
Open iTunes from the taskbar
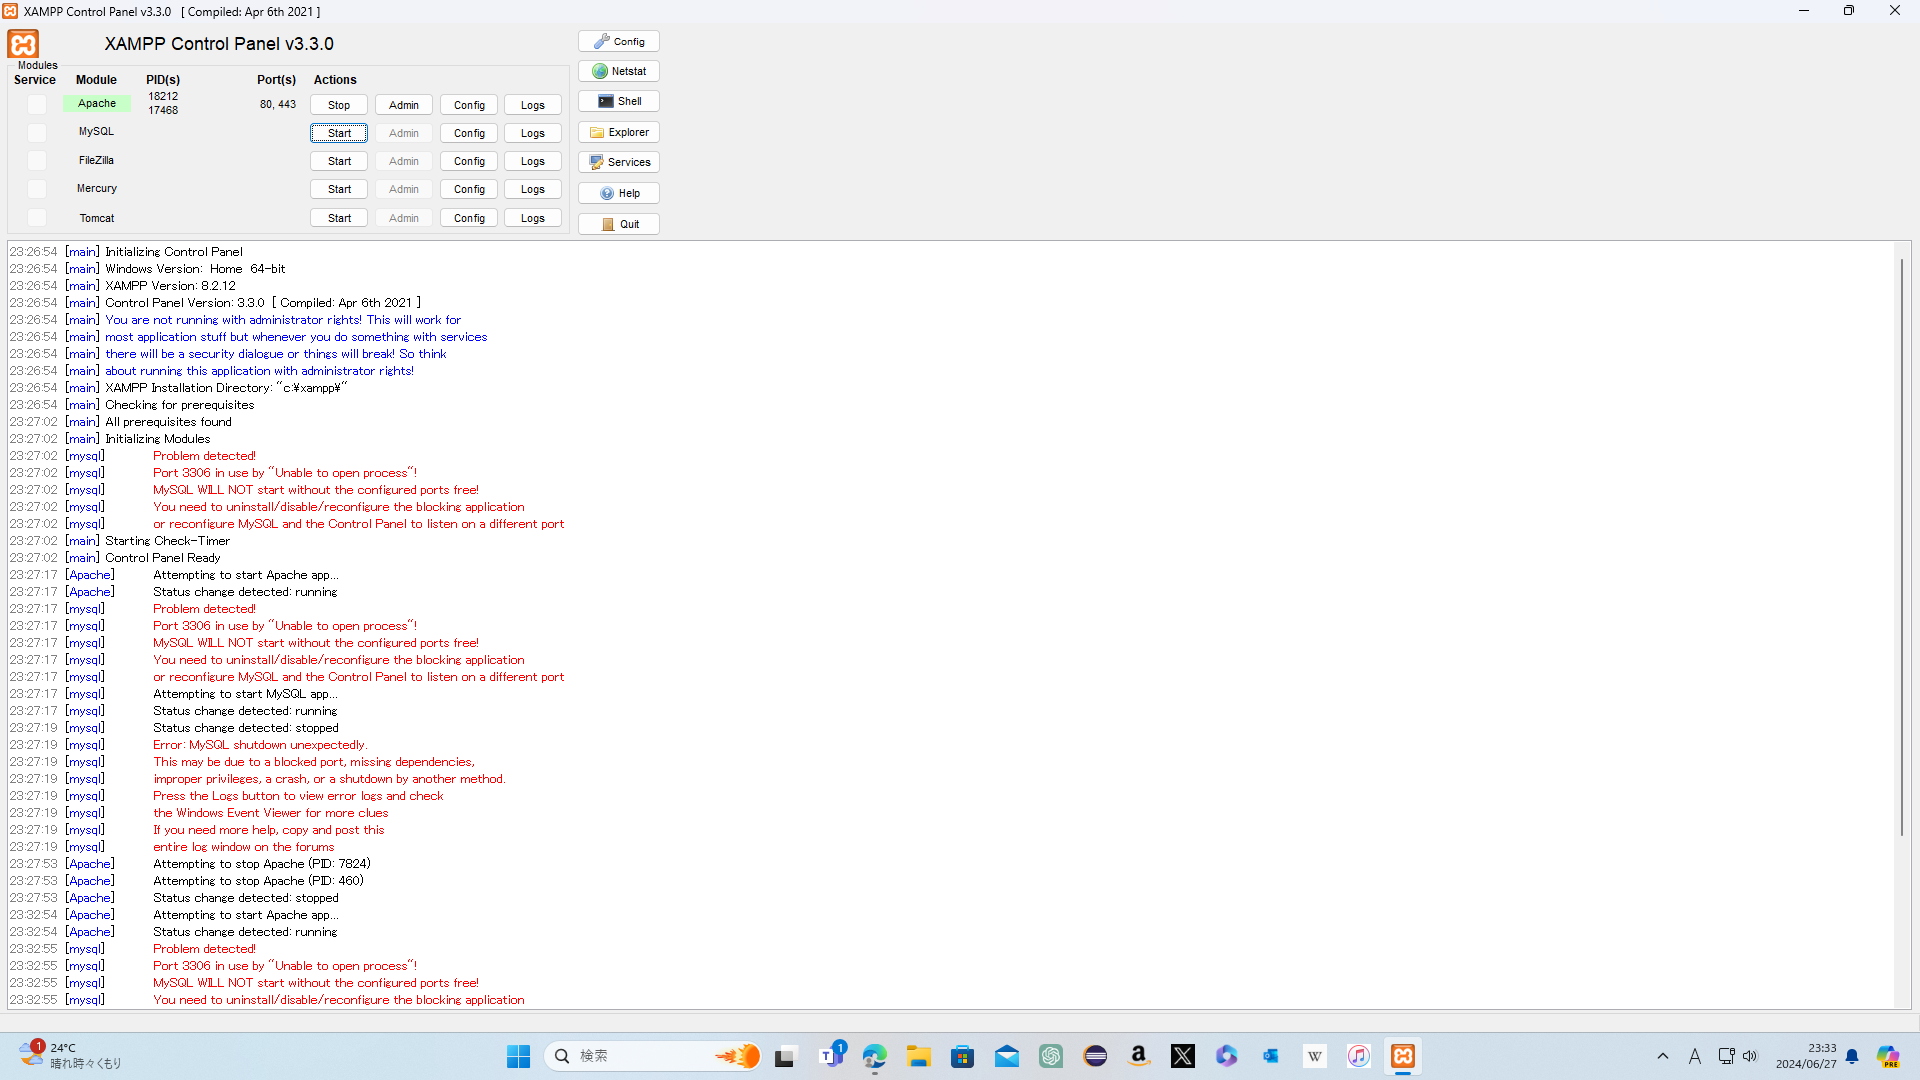1359,1056
